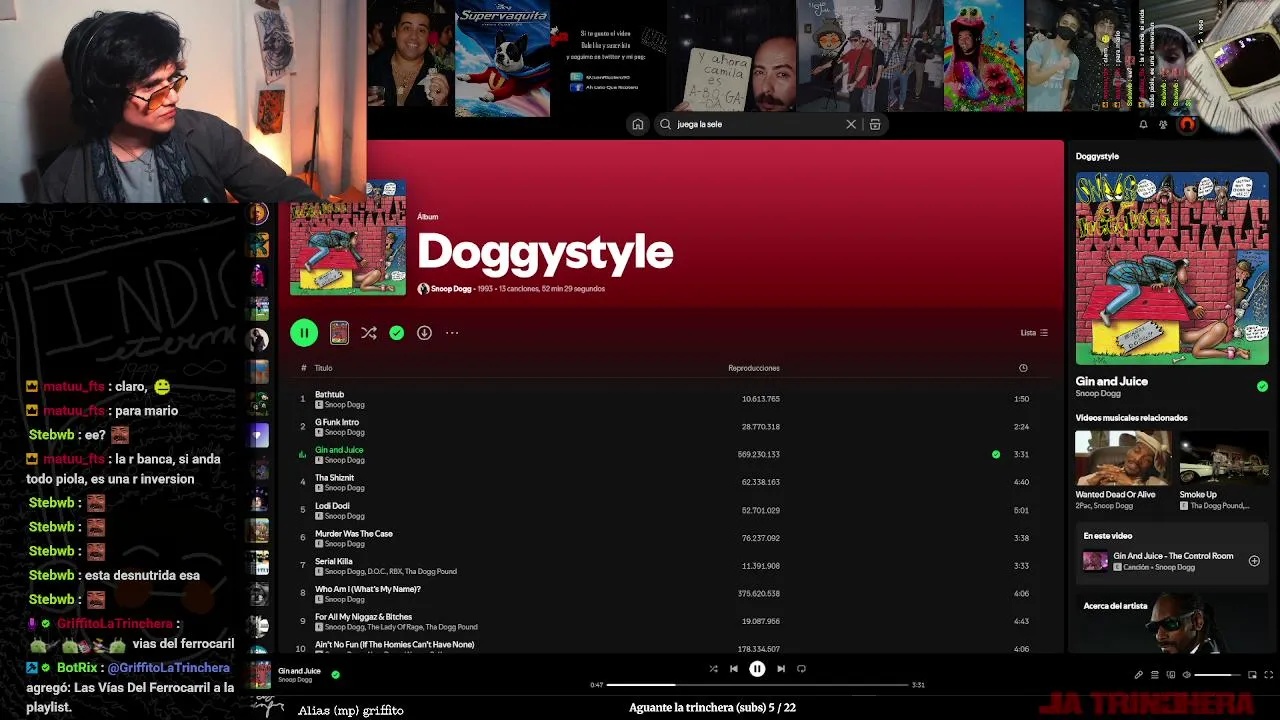This screenshot has height=720, width=1280.
Task: Sort the tracks by the Reproducciones column
Action: 754,368
